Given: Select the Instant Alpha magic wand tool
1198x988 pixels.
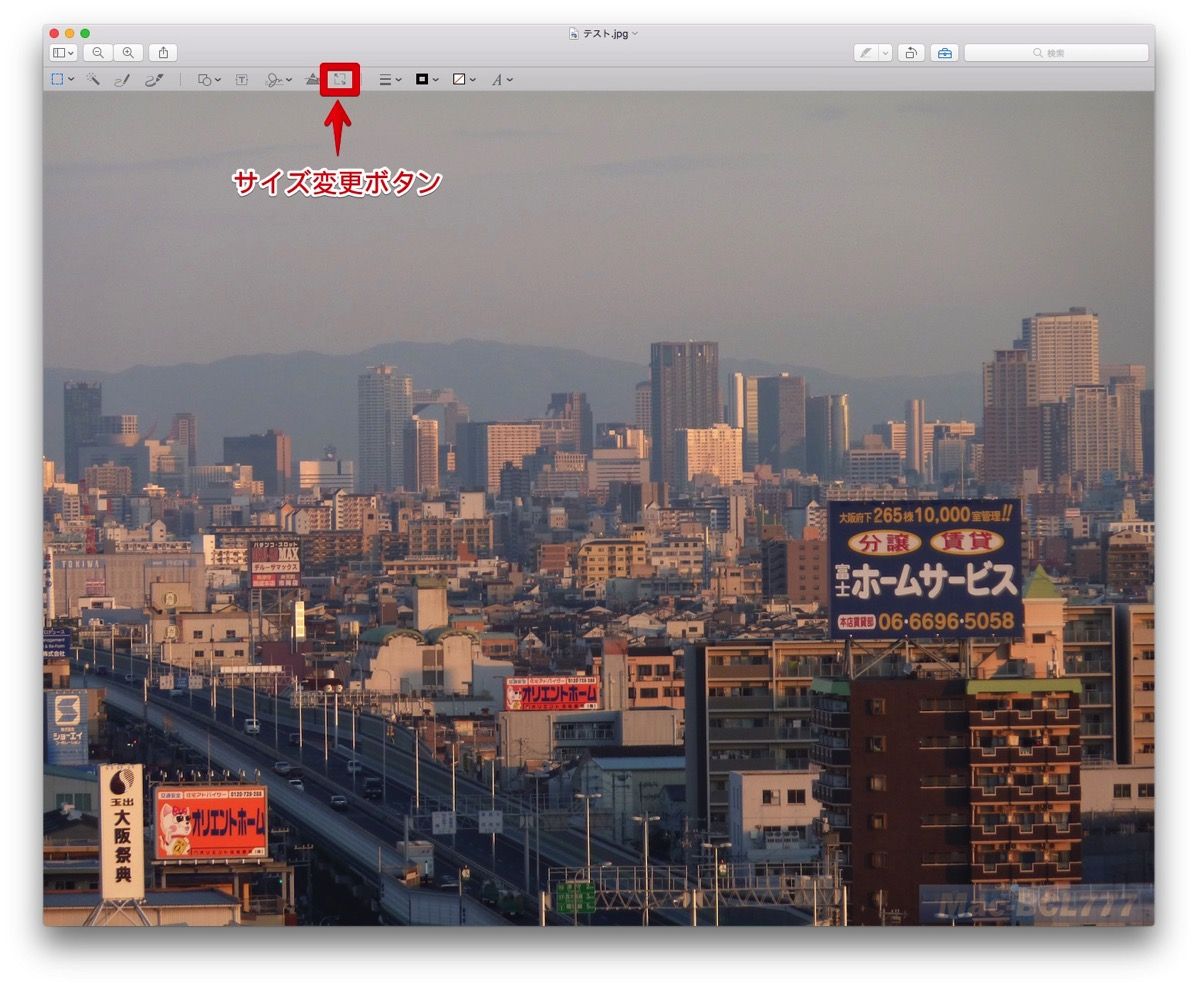Looking at the screenshot, I should point(92,79).
